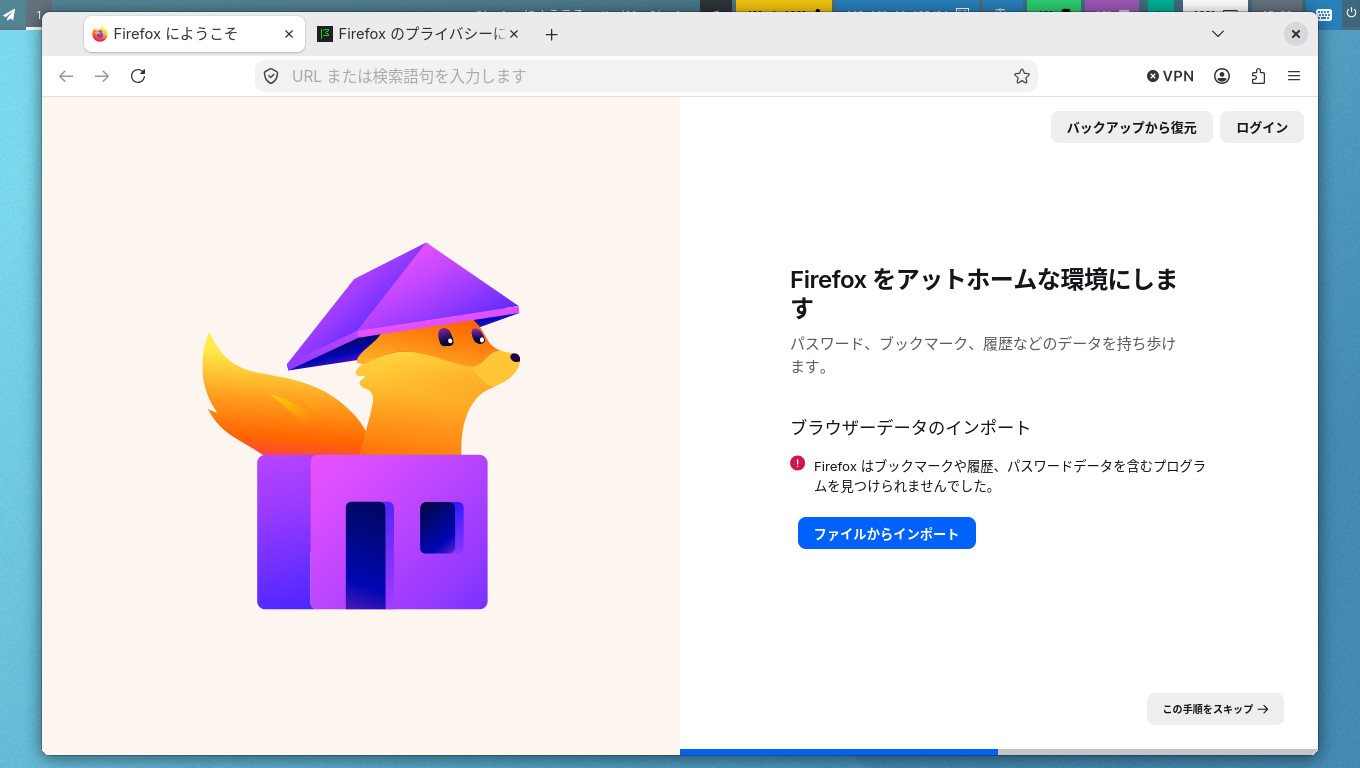Screen dimensions: 1360x768
Task: Open the extensions puzzle icon
Action: (x=1258, y=76)
